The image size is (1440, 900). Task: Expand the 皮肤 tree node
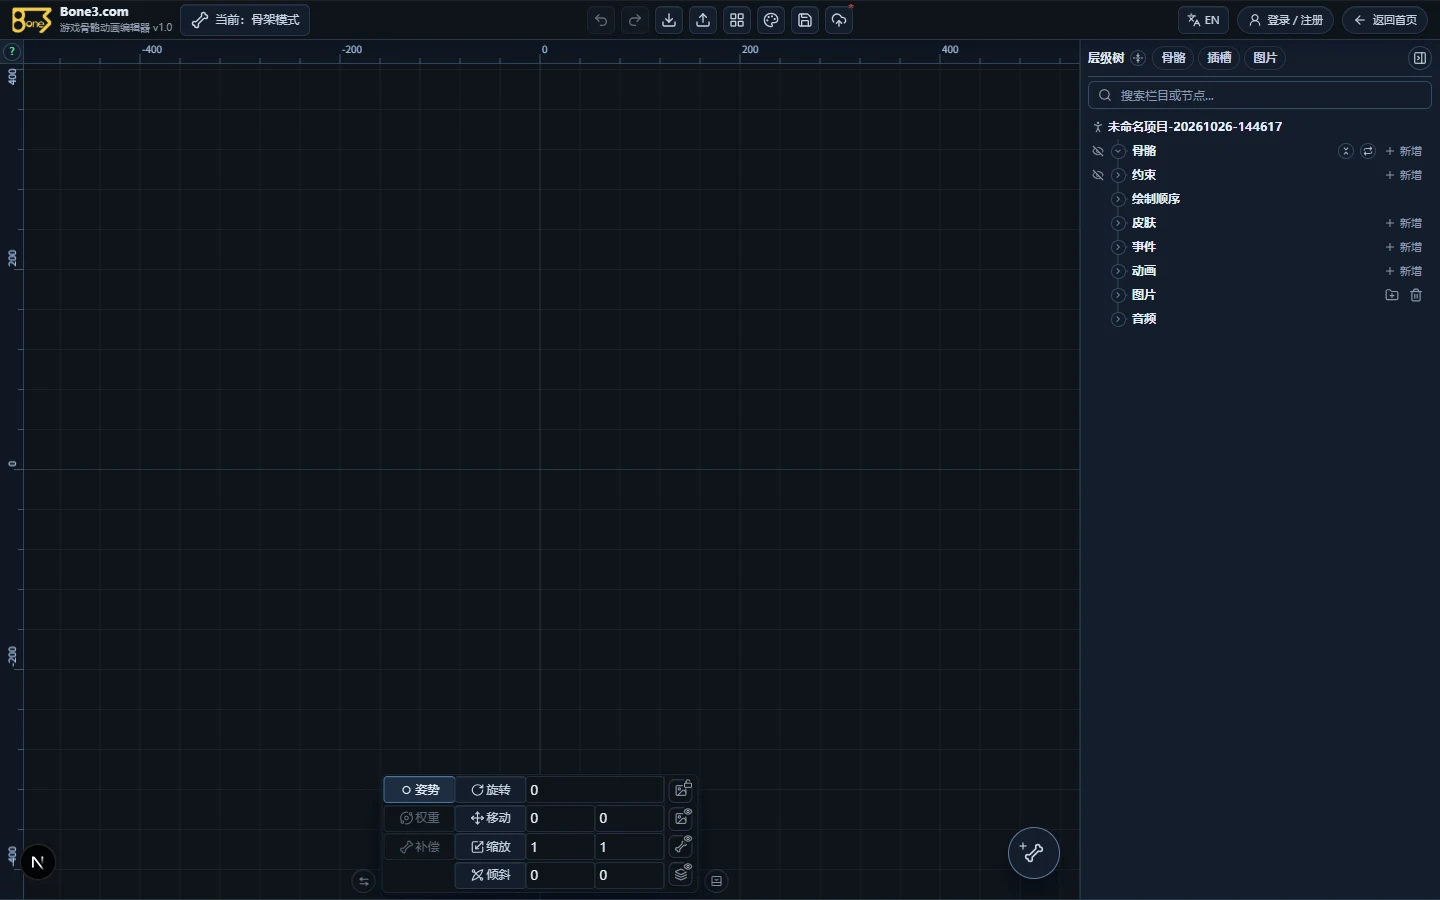(1118, 223)
